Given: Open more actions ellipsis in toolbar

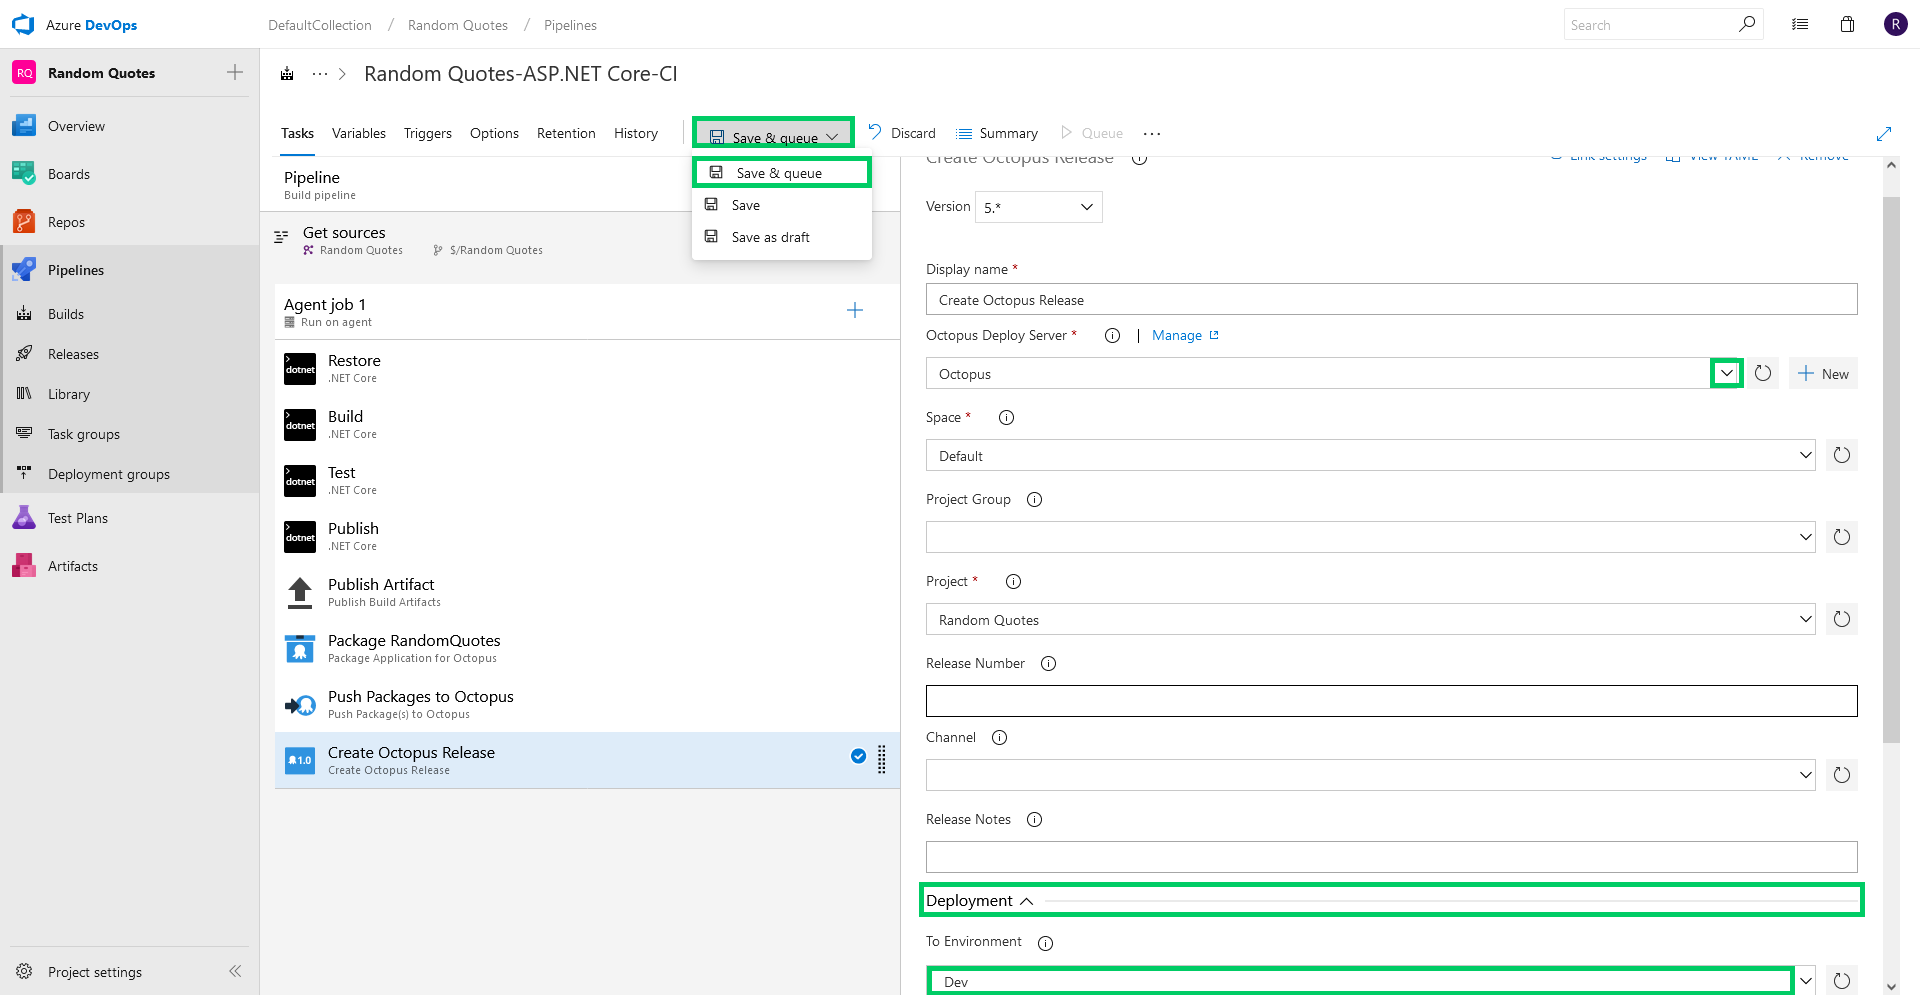Looking at the screenshot, I should [1152, 133].
